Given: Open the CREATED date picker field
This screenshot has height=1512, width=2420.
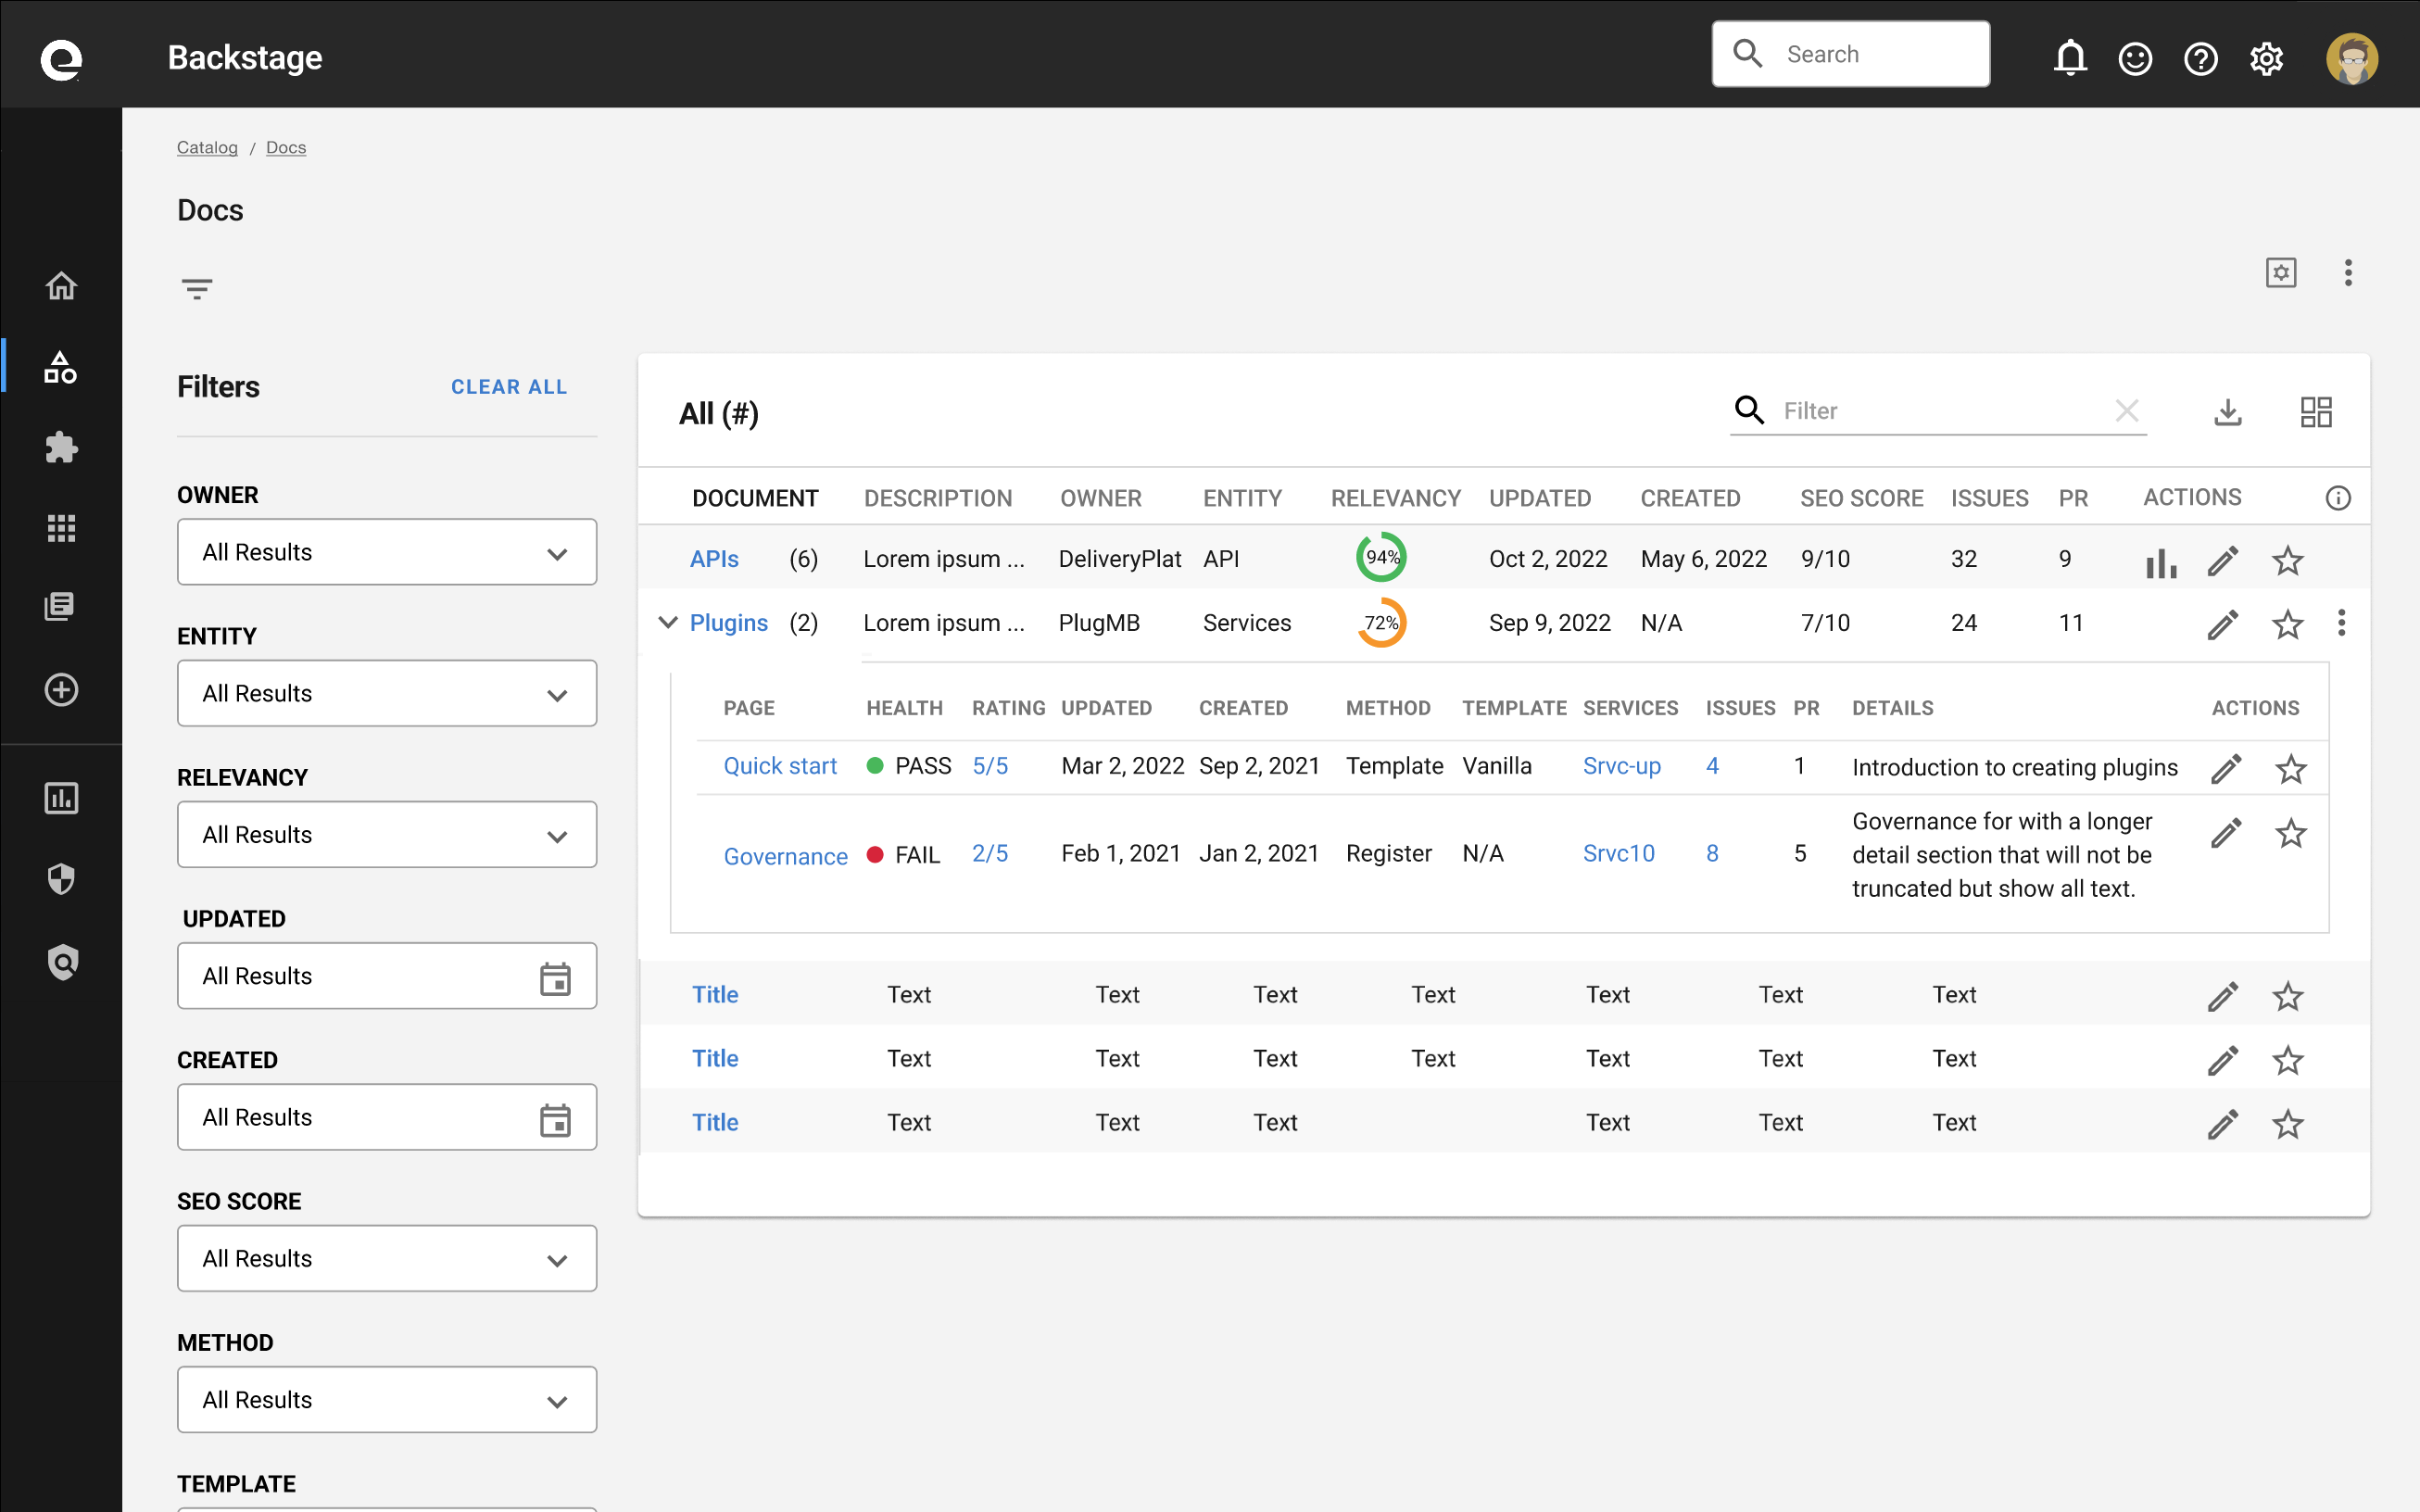Looking at the screenshot, I should pos(387,1117).
